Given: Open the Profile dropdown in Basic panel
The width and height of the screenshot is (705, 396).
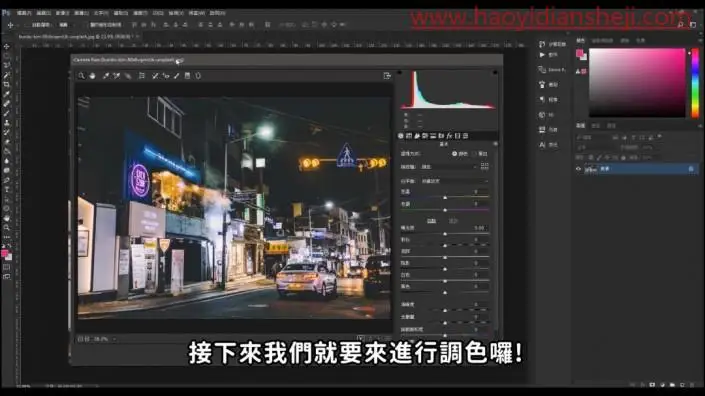Looking at the screenshot, I should point(448,167).
